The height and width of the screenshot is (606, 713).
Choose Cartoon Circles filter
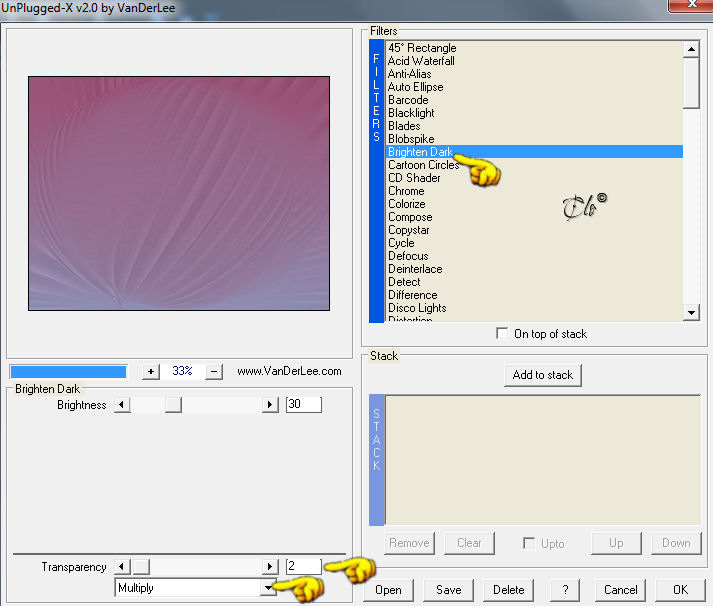(423, 165)
